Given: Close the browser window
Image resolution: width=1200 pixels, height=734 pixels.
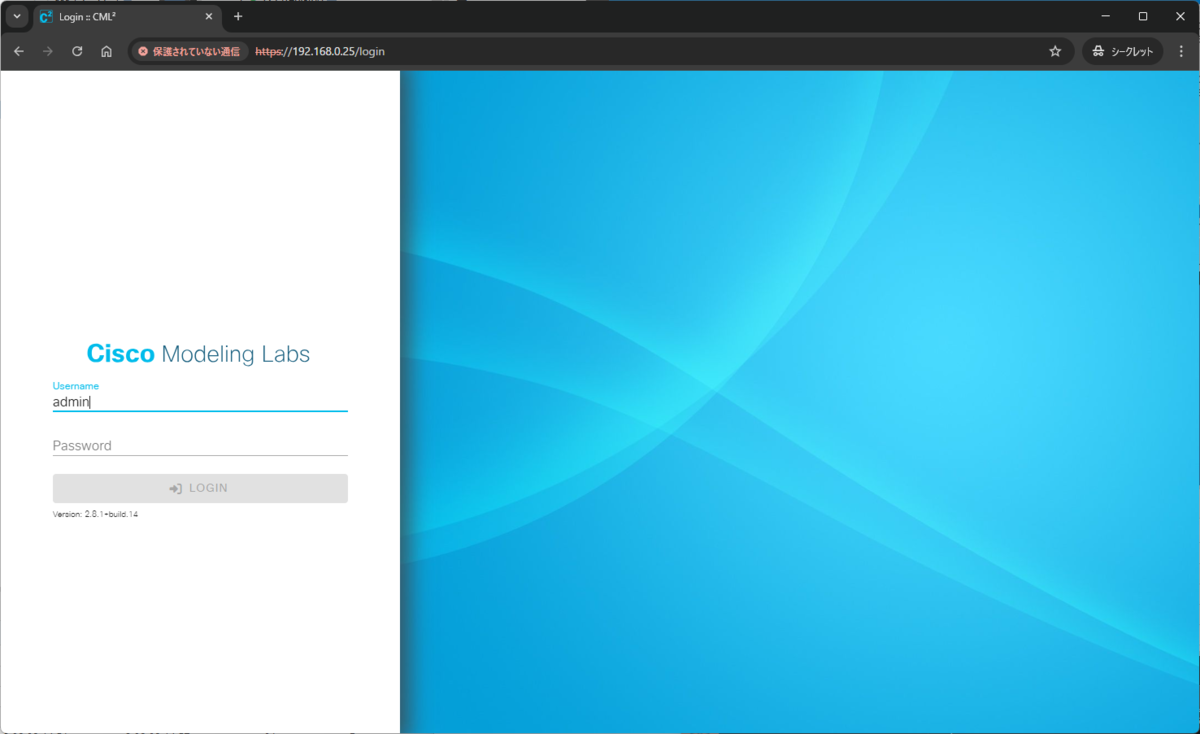Looking at the screenshot, I should point(1180,16).
